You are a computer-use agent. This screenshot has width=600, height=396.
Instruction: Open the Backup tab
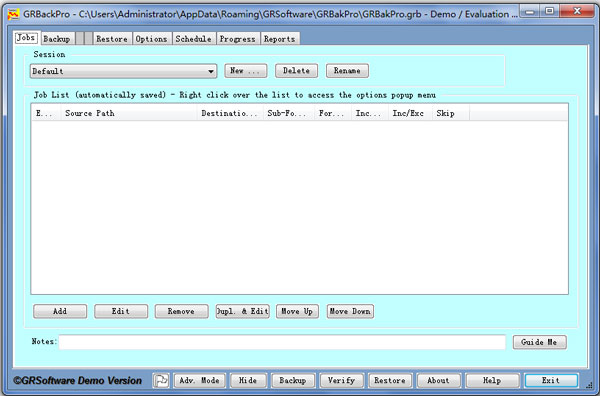(x=57, y=39)
